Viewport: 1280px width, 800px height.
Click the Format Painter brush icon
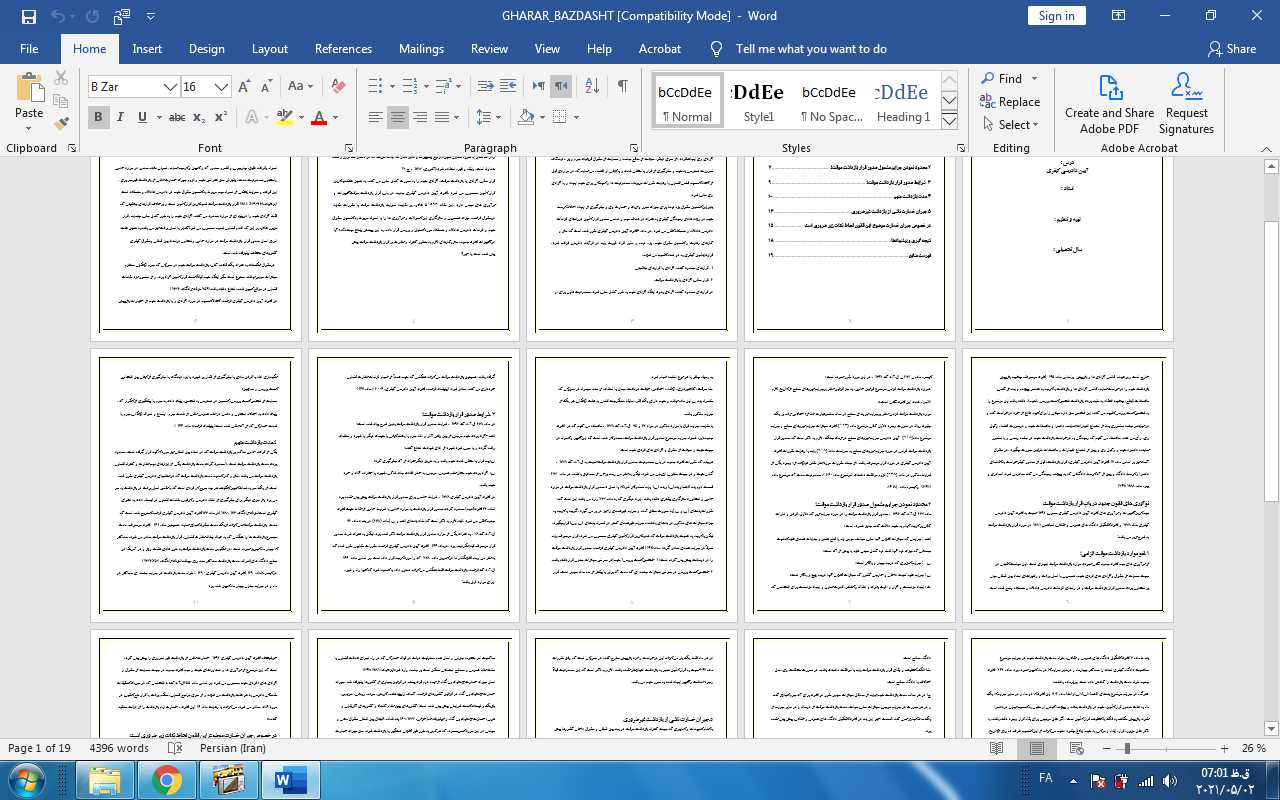(x=60, y=124)
